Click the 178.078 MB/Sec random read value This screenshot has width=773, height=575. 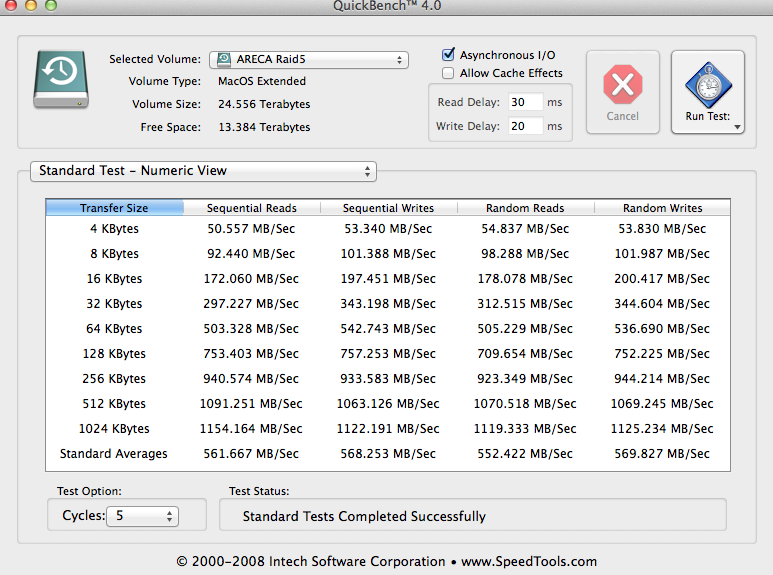coord(526,279)
